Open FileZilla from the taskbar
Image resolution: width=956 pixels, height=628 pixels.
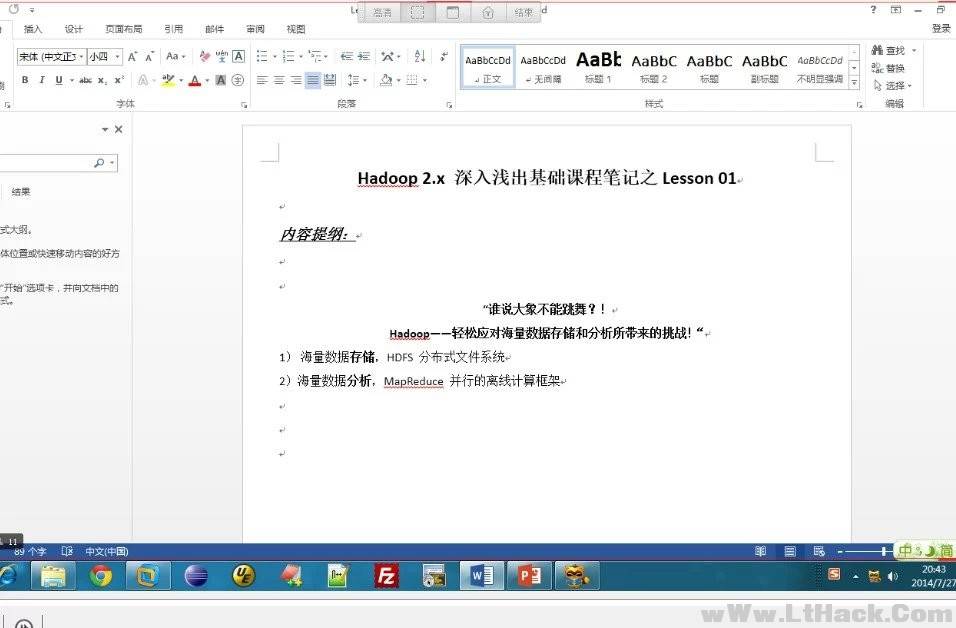tap(386, 575)
